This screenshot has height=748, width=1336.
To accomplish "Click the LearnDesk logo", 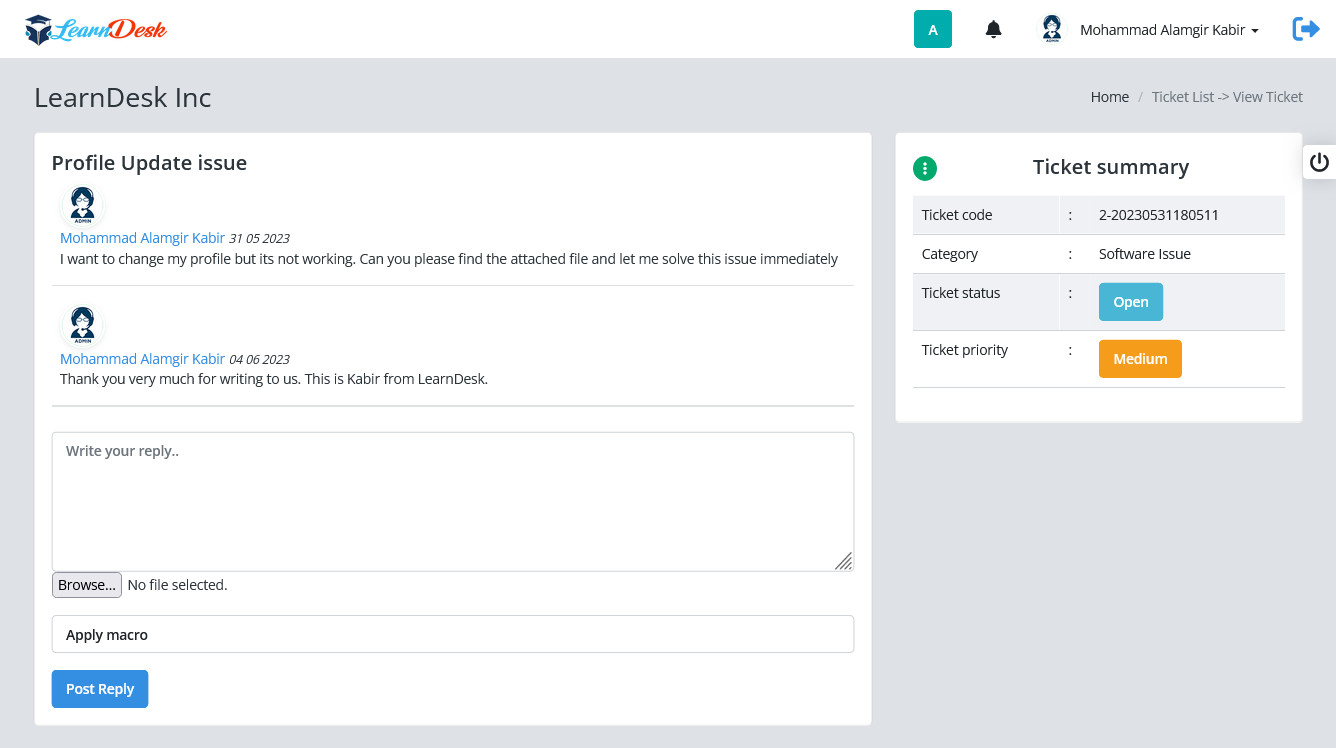I will 96,29.
